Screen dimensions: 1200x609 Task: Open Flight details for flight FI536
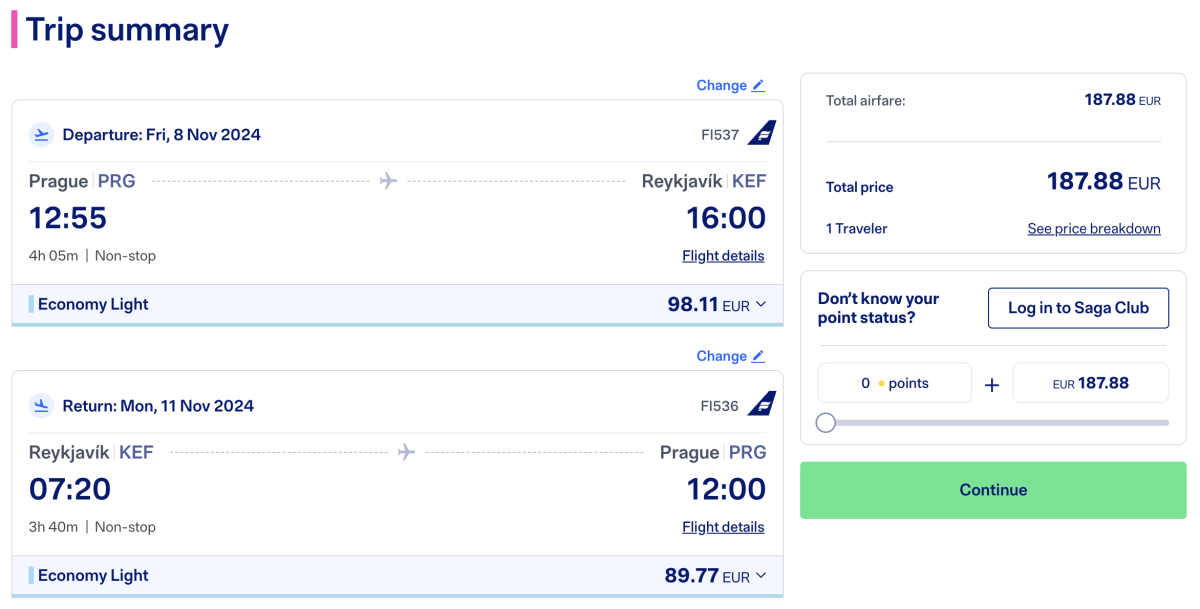[x=723, y=527]
